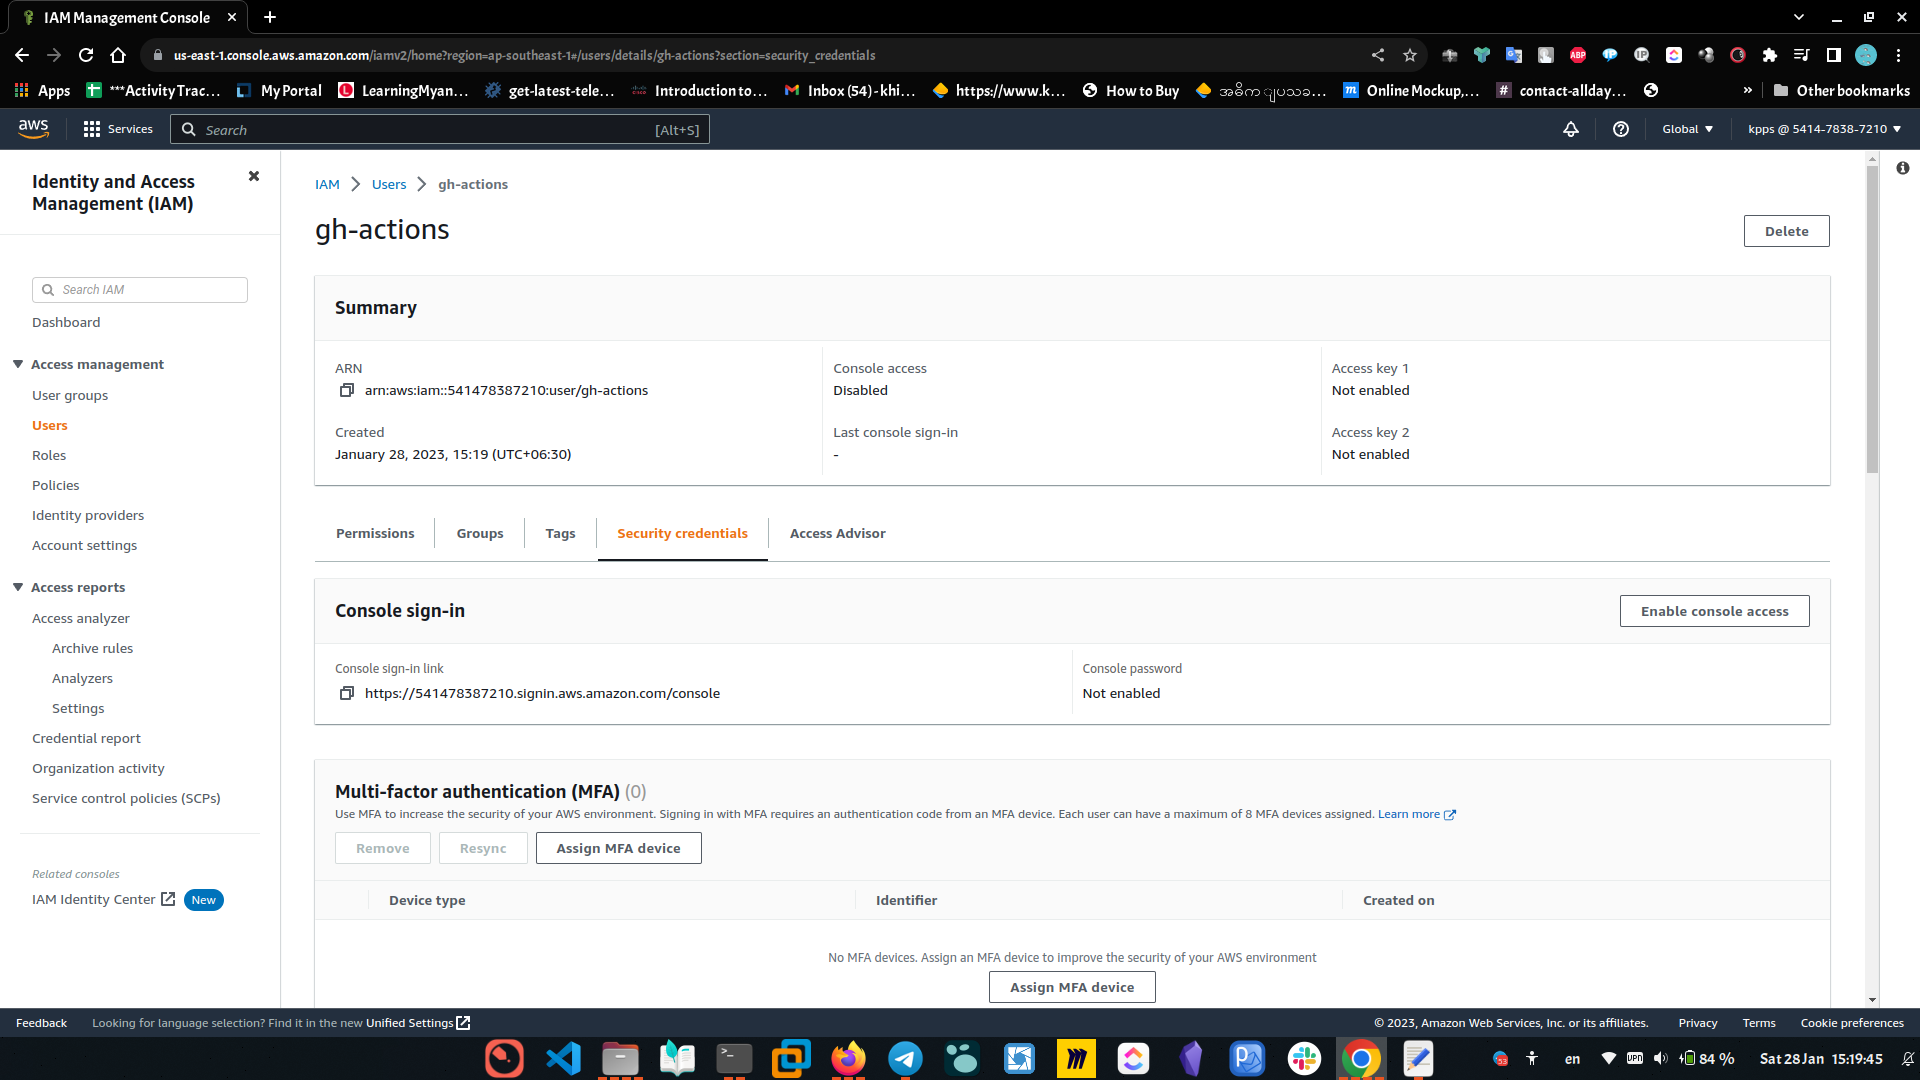
Task: Open Policies in the sidebar
Action: coord(56,485)
